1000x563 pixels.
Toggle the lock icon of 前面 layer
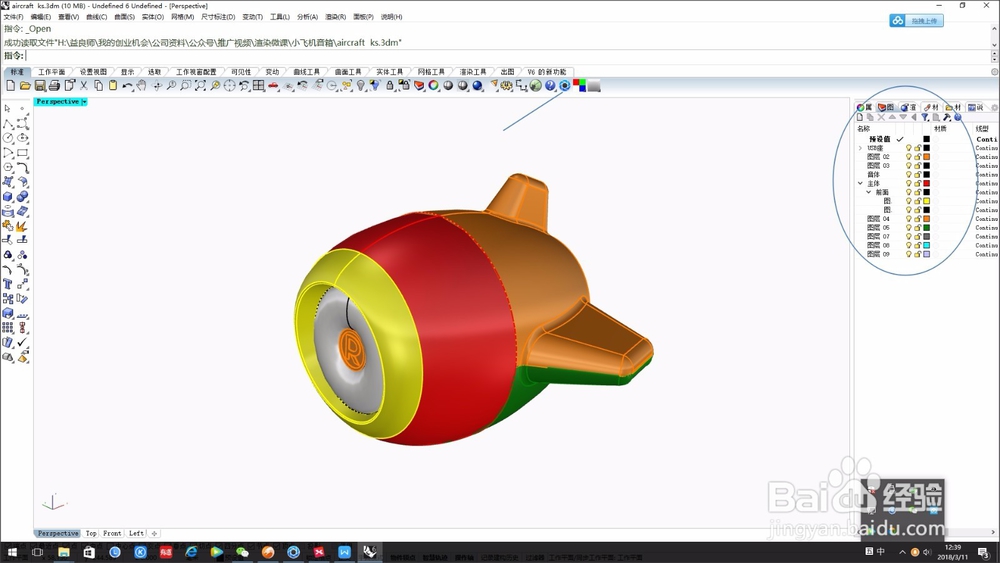click(918, 192)
